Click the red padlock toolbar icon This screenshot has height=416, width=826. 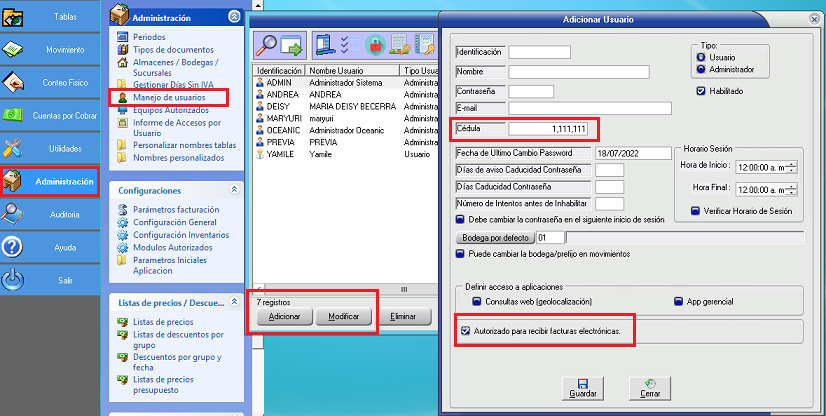(376, 45)
